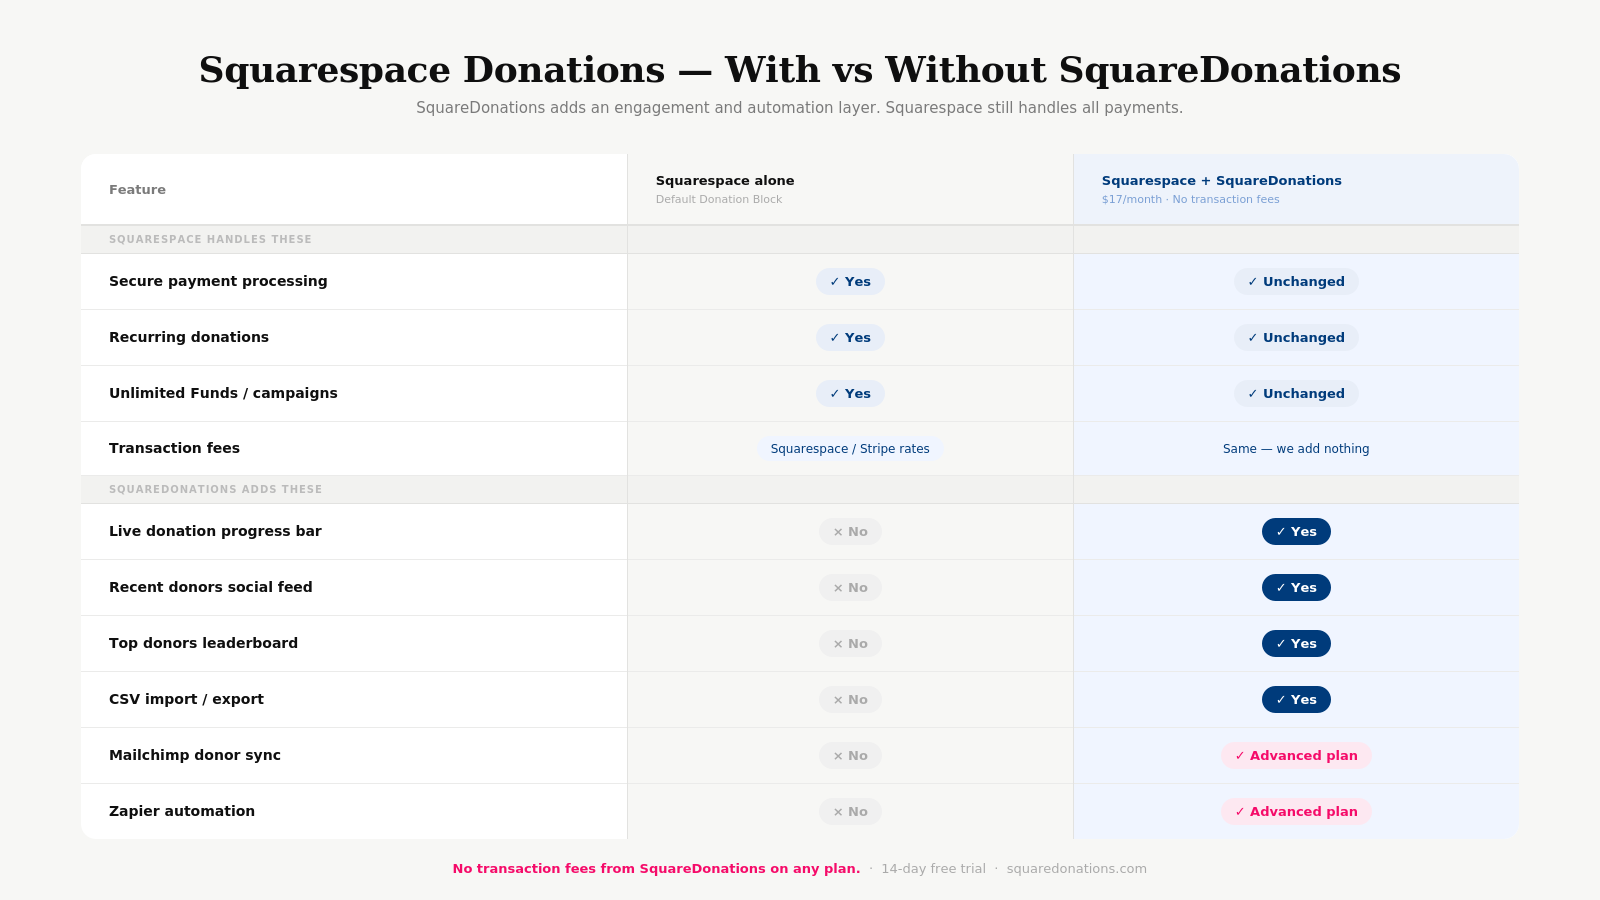Click the dark Yes badge for Recent donors social feed
1600x900 pixels.
1296,588
